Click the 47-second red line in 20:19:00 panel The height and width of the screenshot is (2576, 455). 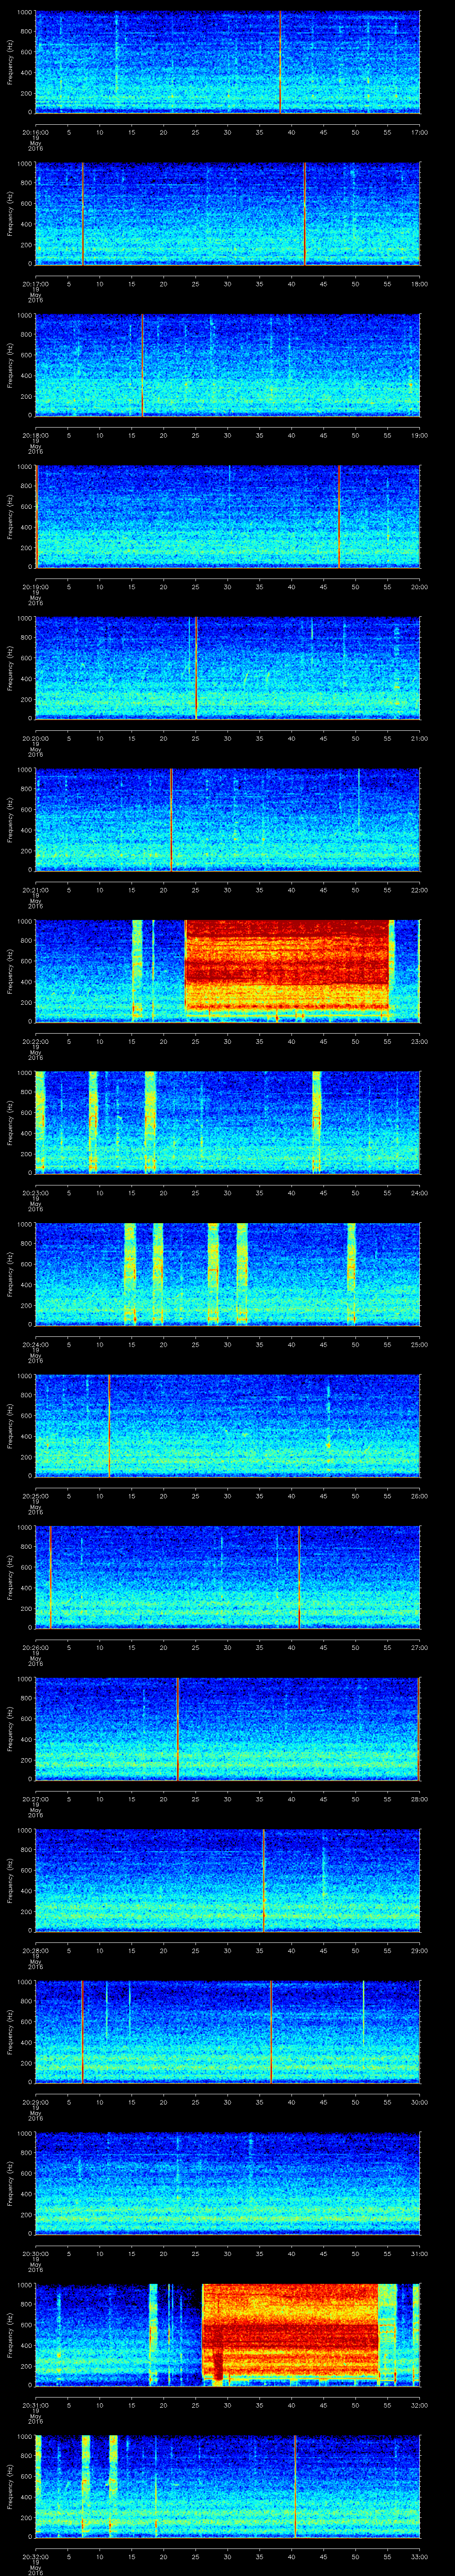pyautogui.click(x=339, y=517)
